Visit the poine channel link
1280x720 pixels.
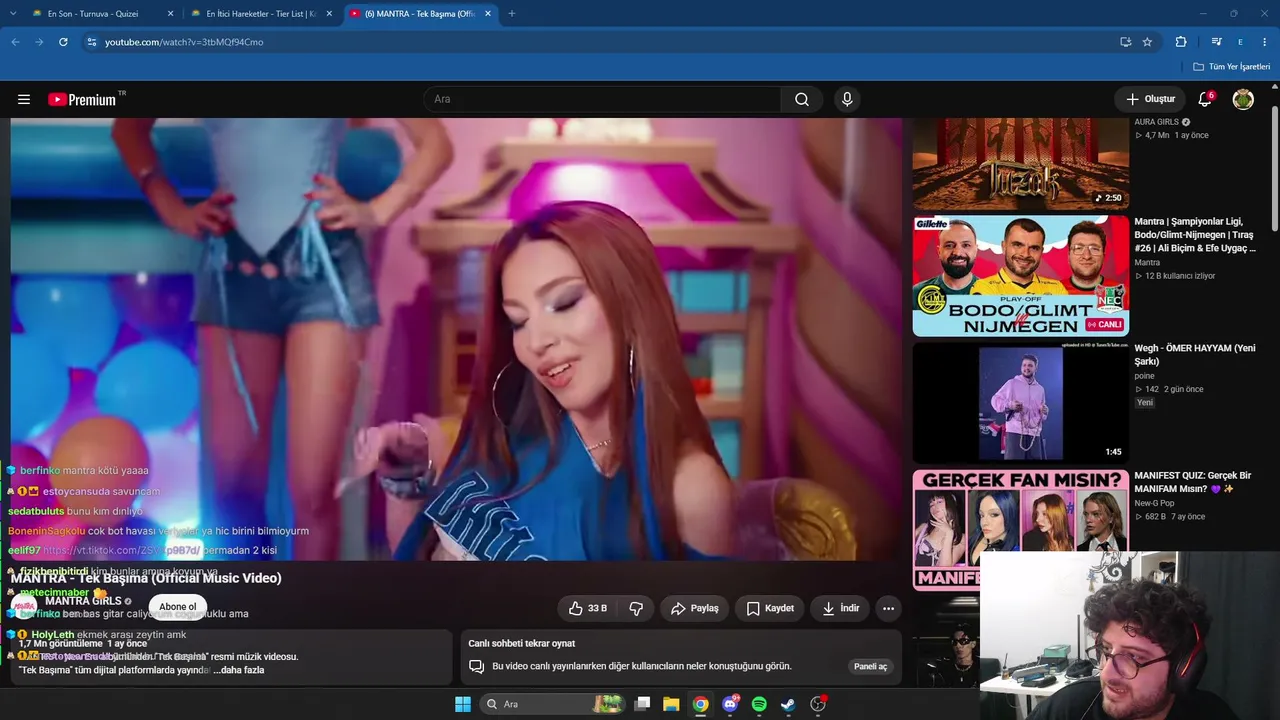(x=1144, y=376)
